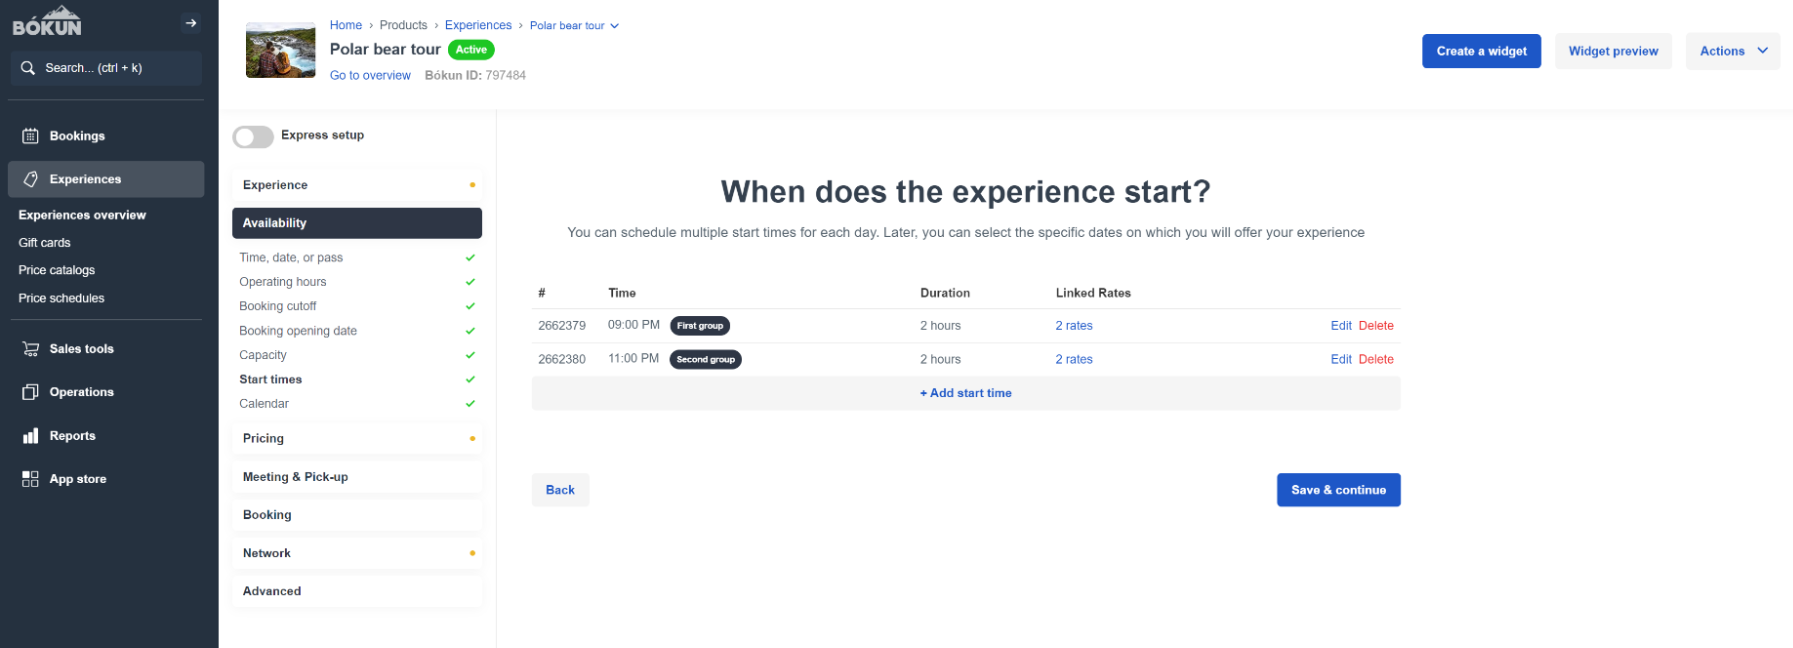Expand the Advanced section
The image size is (1793, 648).
pos(357,591)
